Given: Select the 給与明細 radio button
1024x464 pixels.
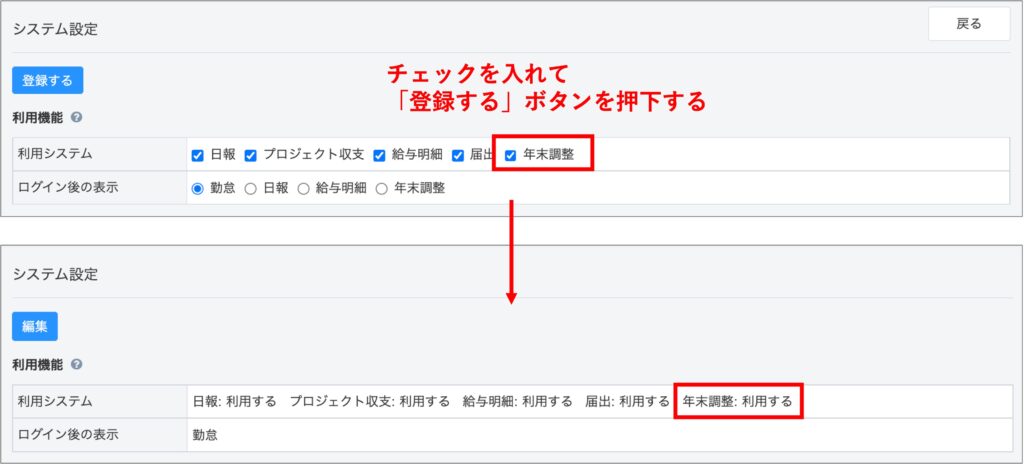Looking at the screenshot, I should (x=303, y=189).
